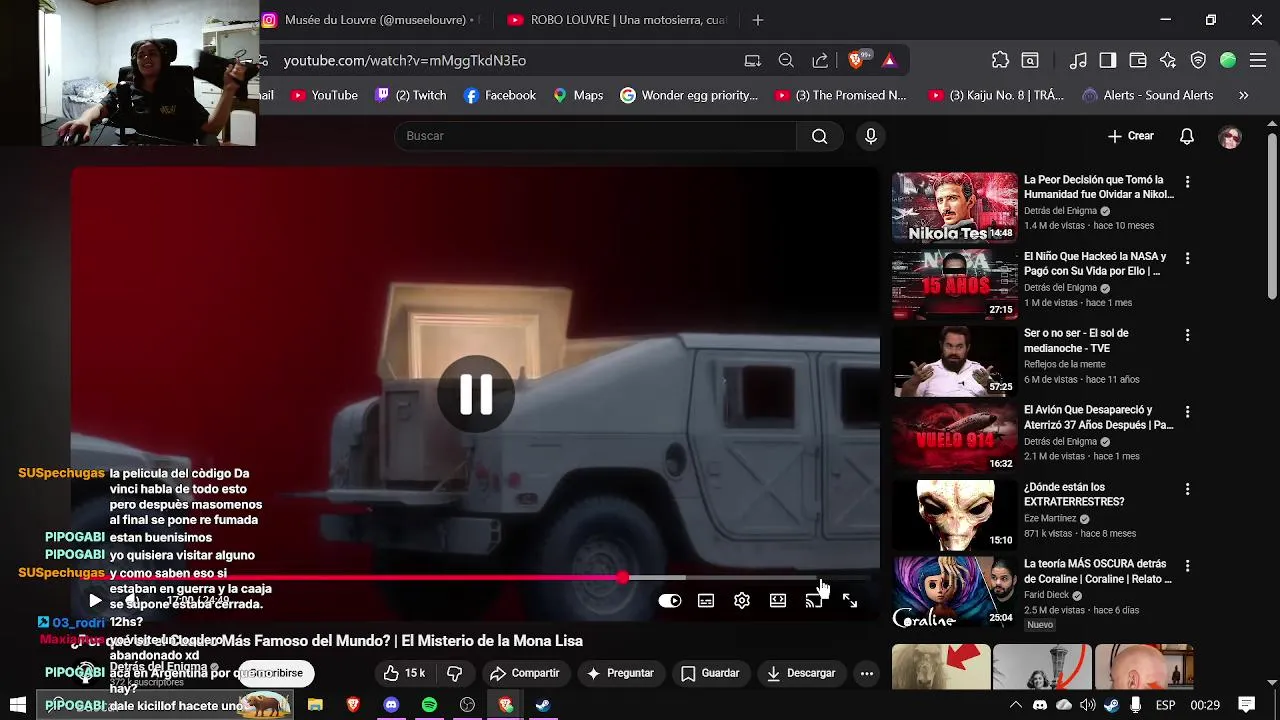Open YouTube notifications bell
The image size is (1280, 720).
1187,136
